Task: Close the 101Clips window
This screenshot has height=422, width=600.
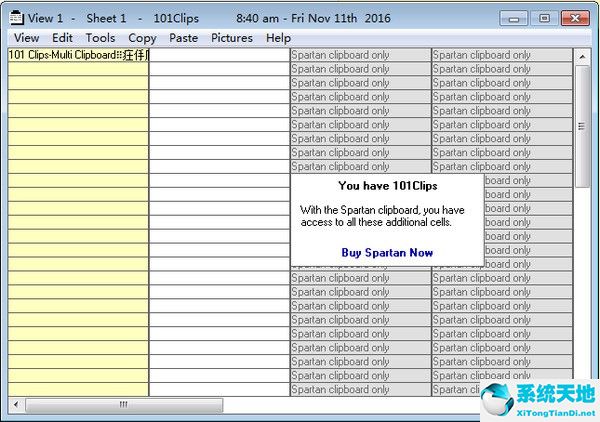Action: (576, 18)
